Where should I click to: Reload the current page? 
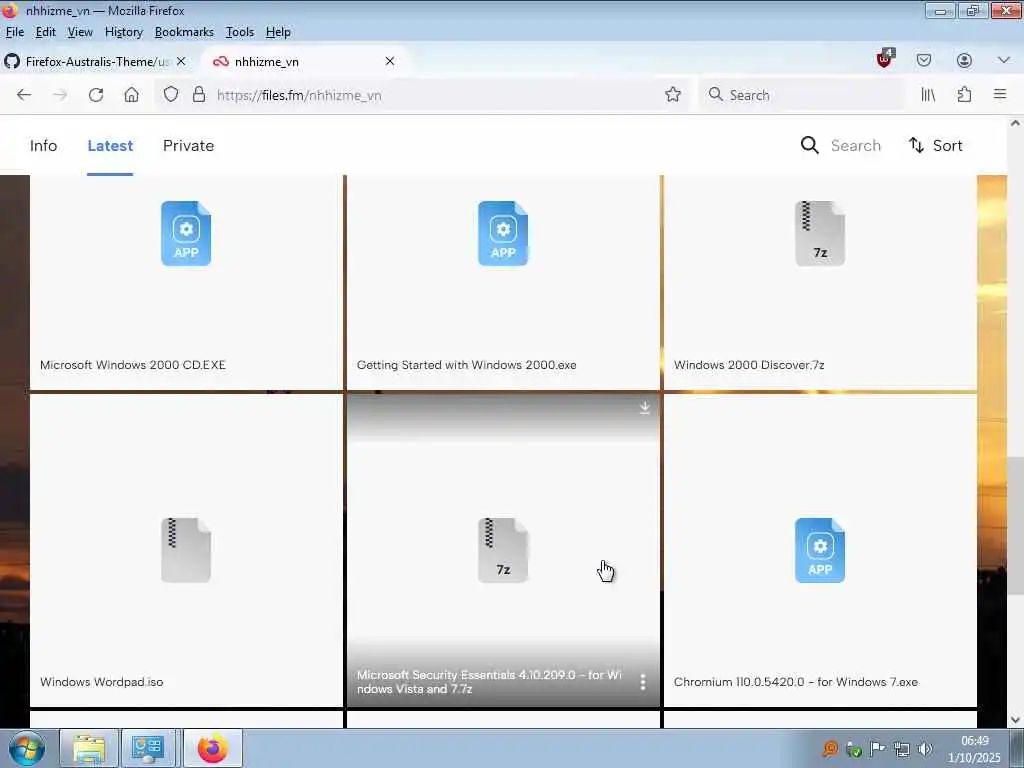point(96,95)
